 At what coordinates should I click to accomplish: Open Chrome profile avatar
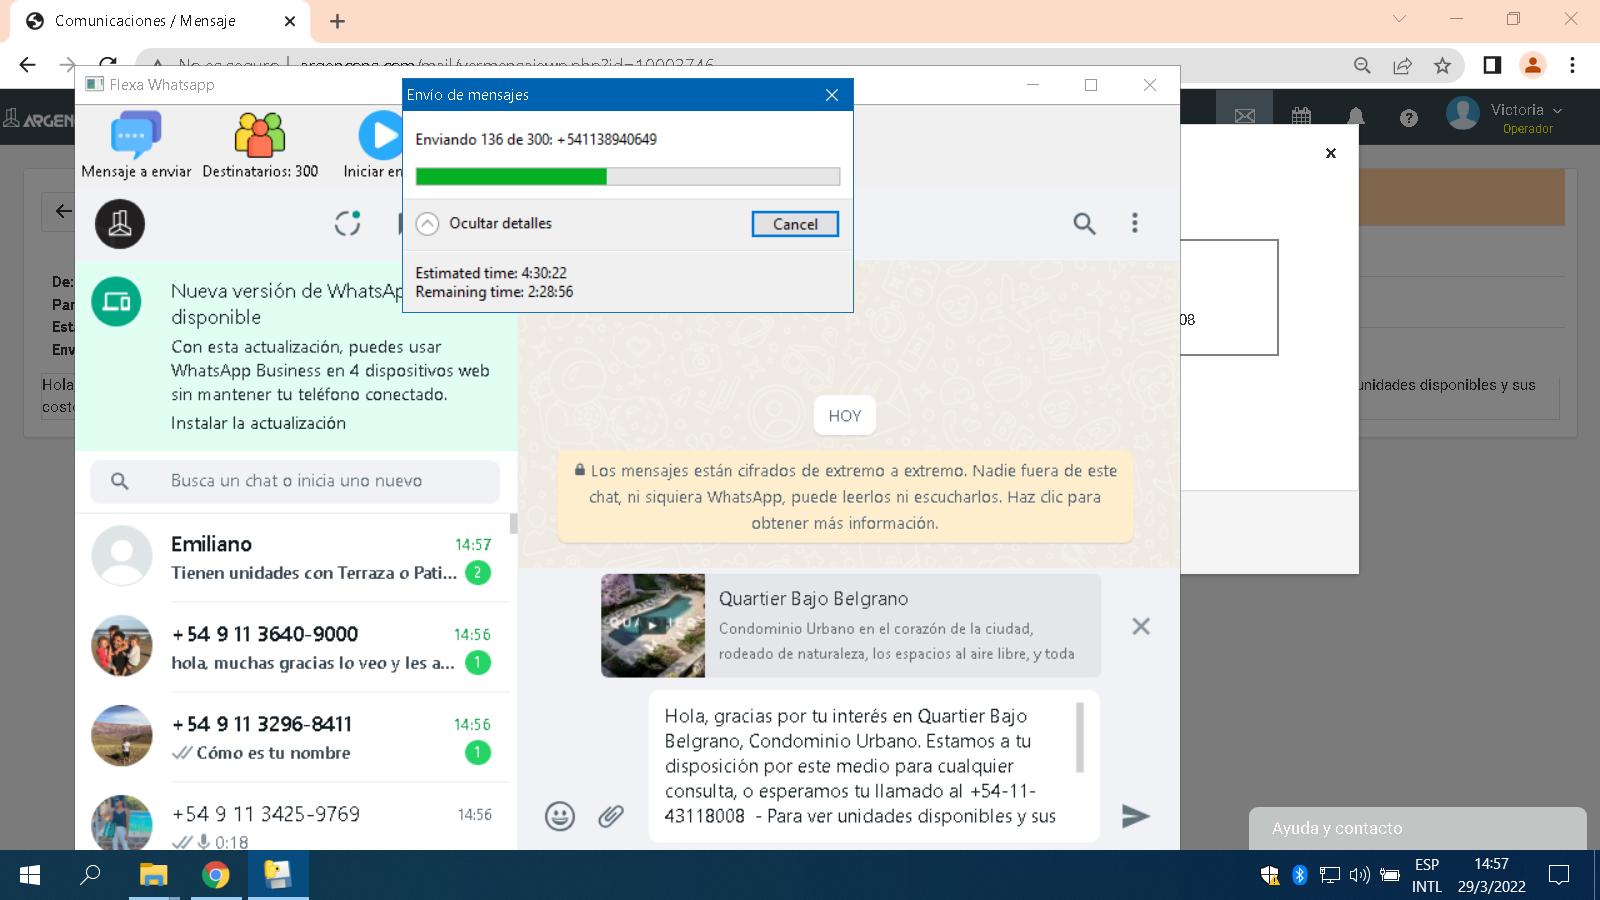[1532, 65]
